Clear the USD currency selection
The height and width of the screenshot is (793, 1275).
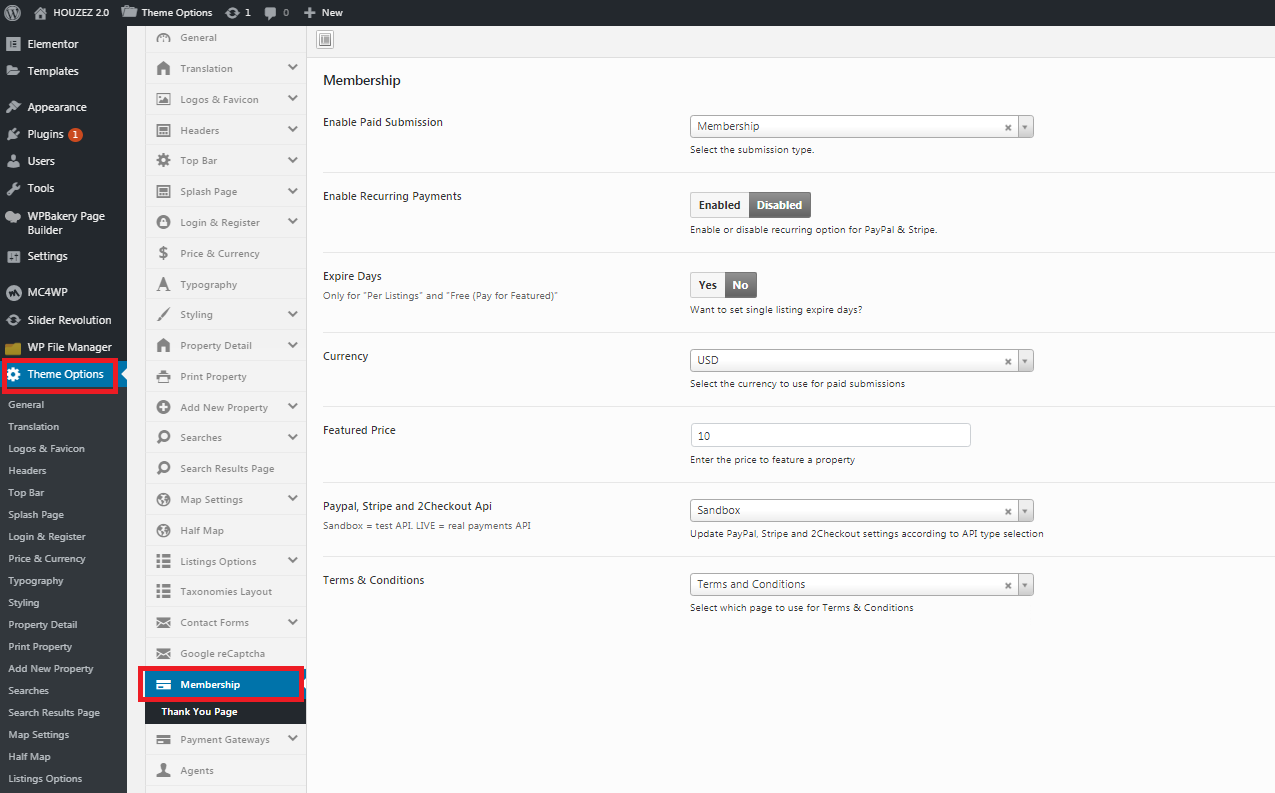(x=1008, y=361)
